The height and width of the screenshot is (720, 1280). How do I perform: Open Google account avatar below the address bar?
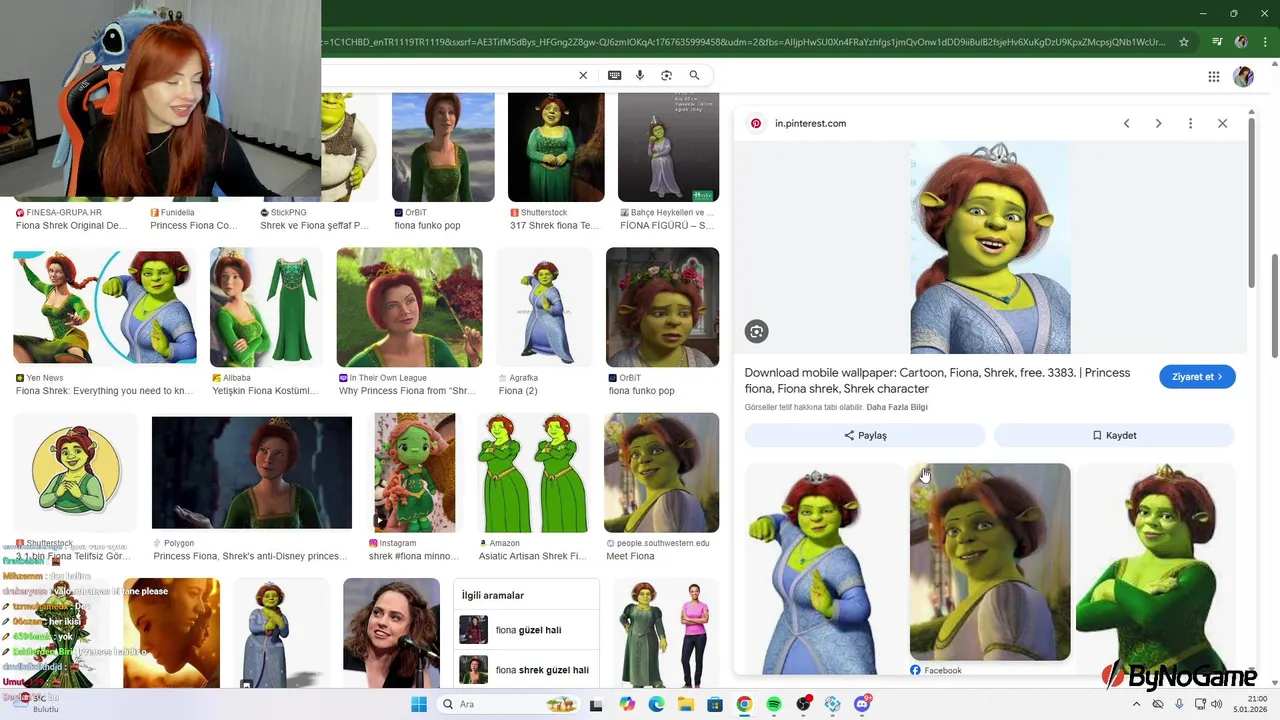[x=1243, y=76]
